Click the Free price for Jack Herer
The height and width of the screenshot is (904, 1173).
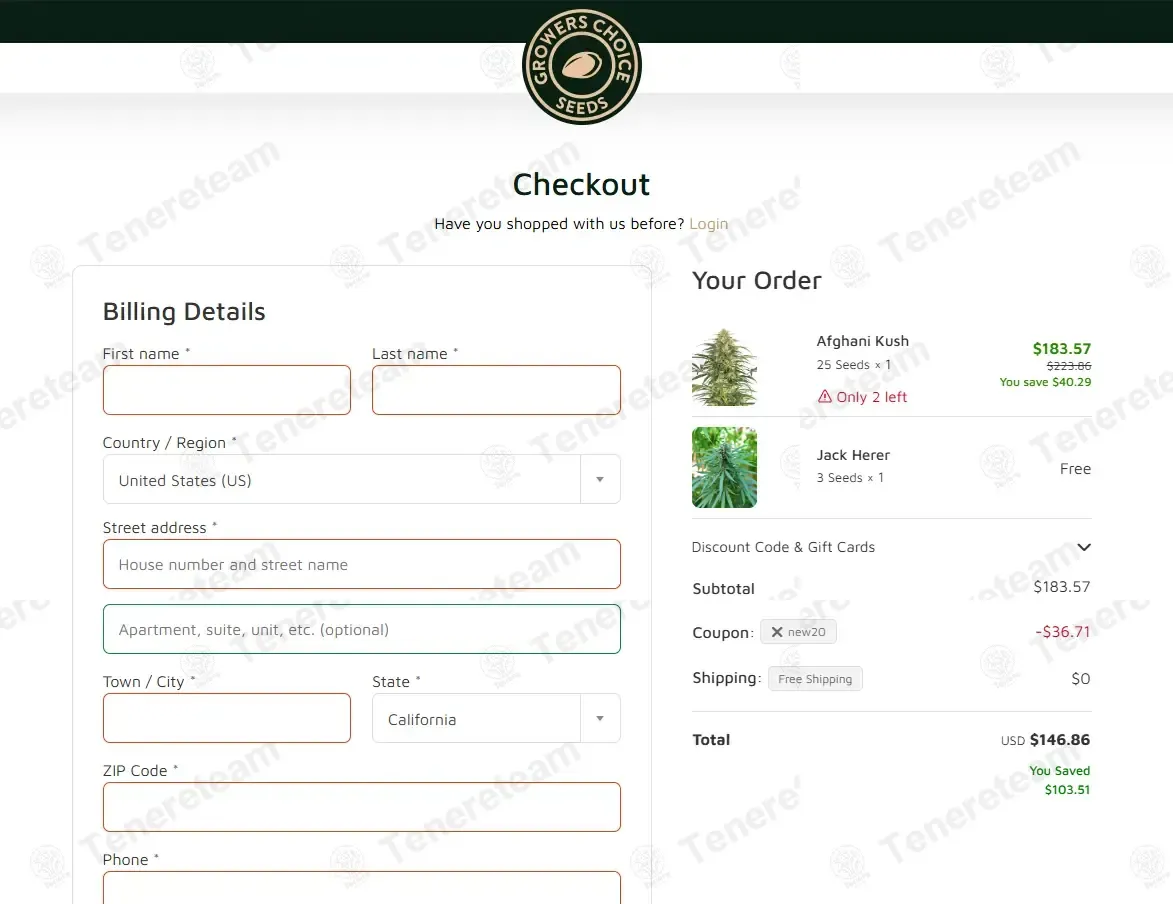[x=1075, y=468]
